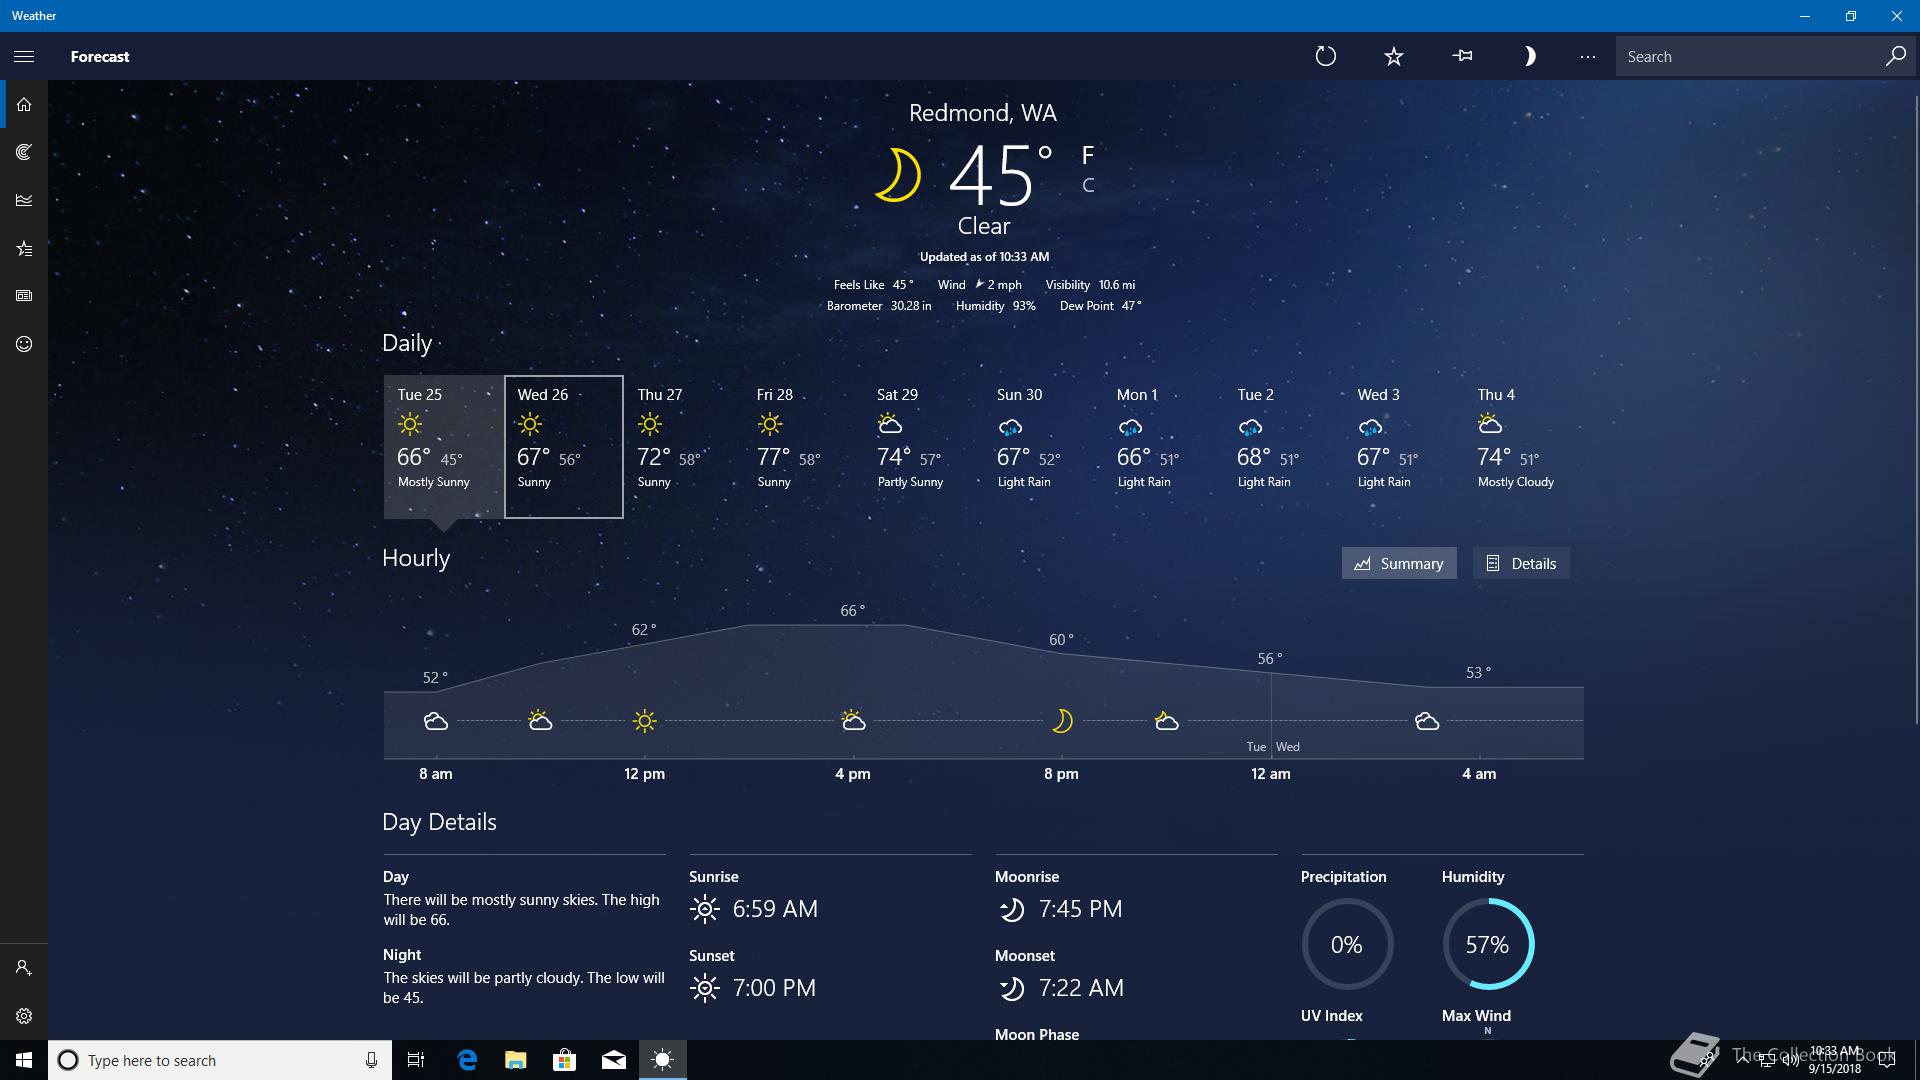Pin this location to Start
This screenshot has height=1080, width=1920.
click(x=1462, y=56)
